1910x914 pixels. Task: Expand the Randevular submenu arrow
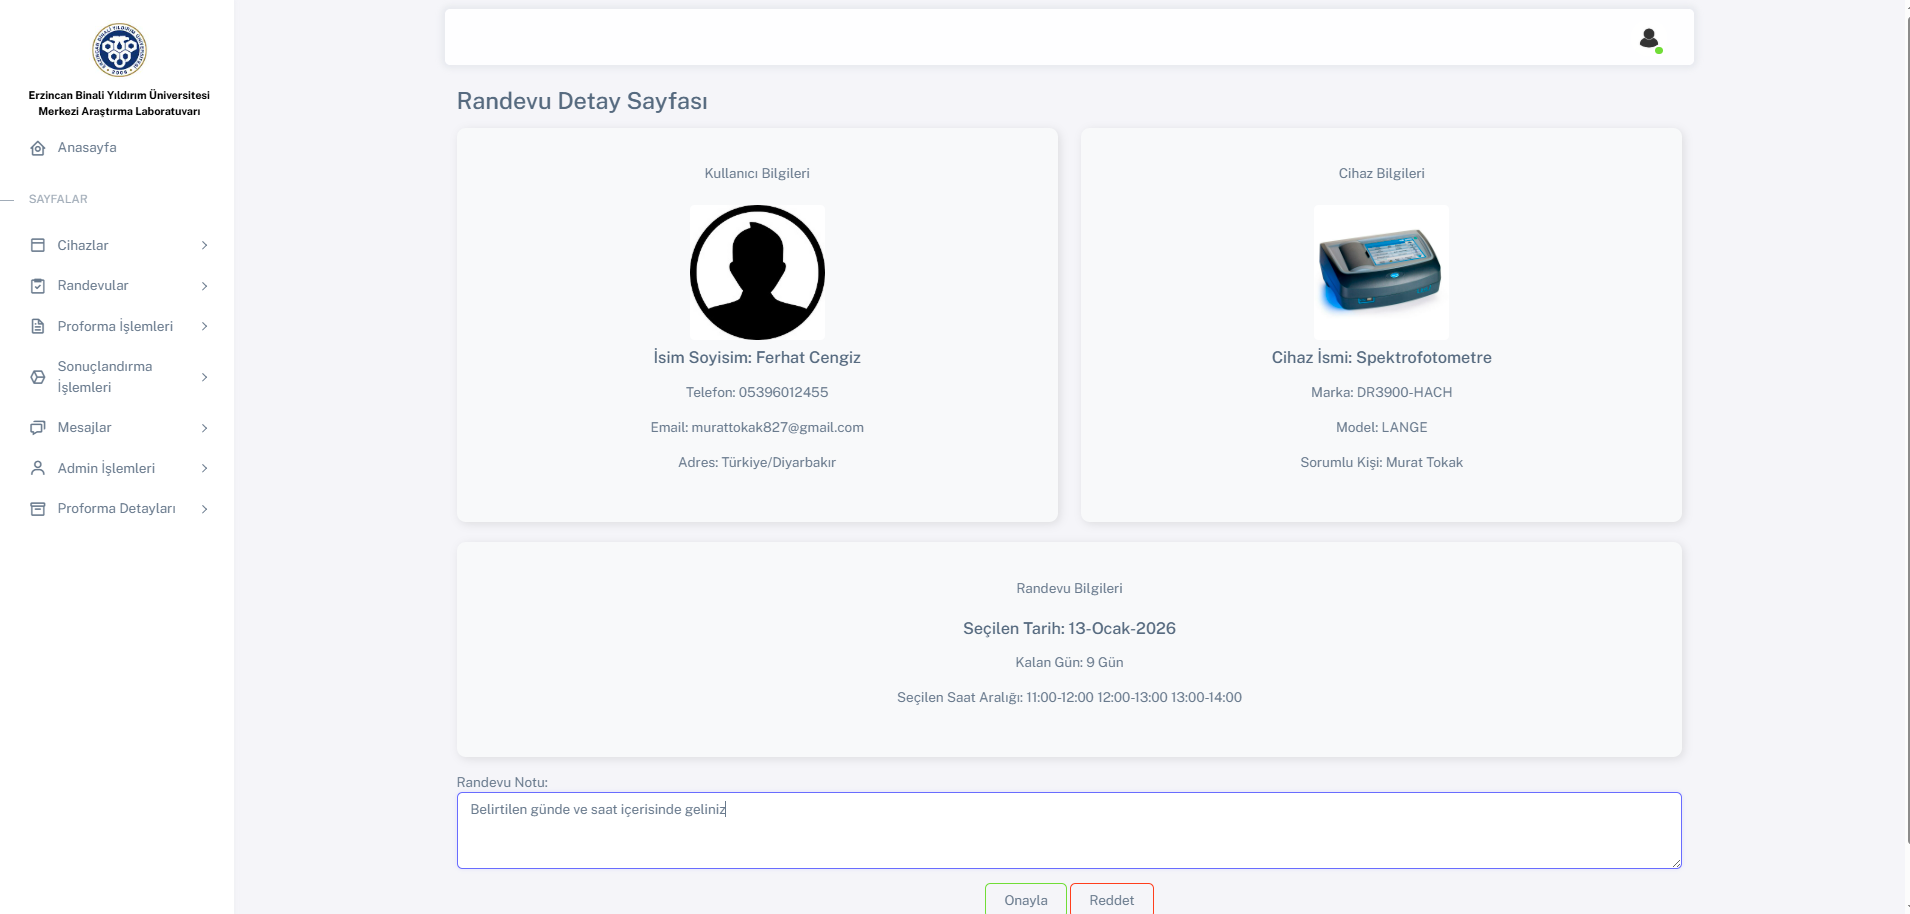pos(204,286)
